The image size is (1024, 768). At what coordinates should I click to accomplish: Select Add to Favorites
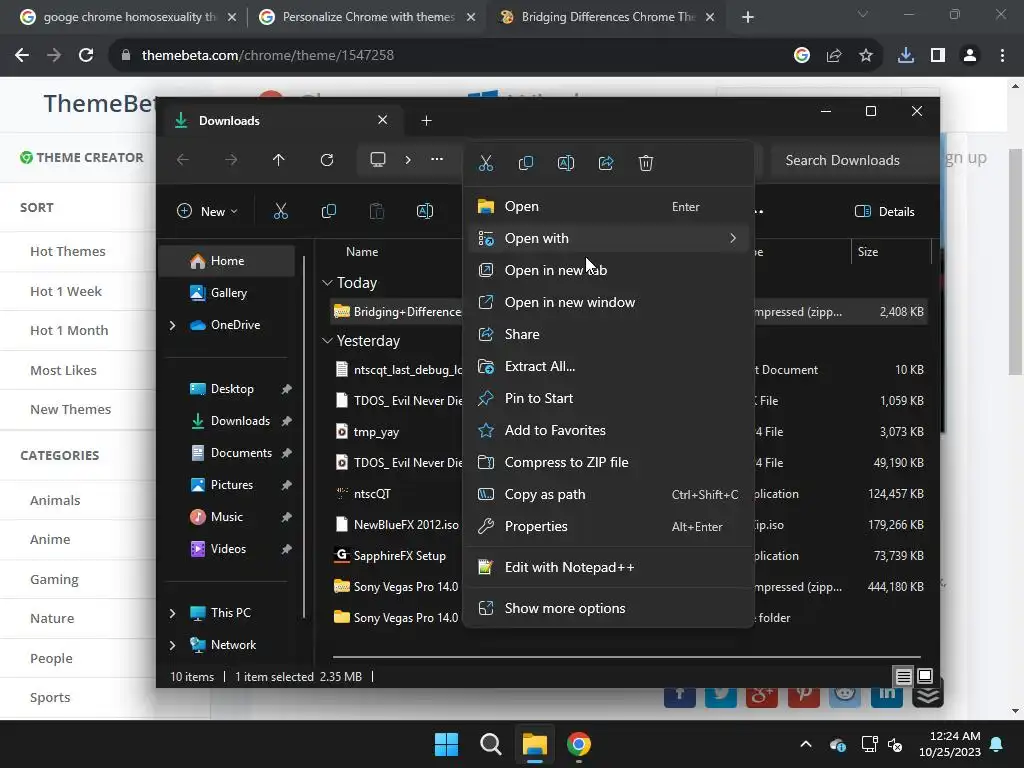point(609,430)
